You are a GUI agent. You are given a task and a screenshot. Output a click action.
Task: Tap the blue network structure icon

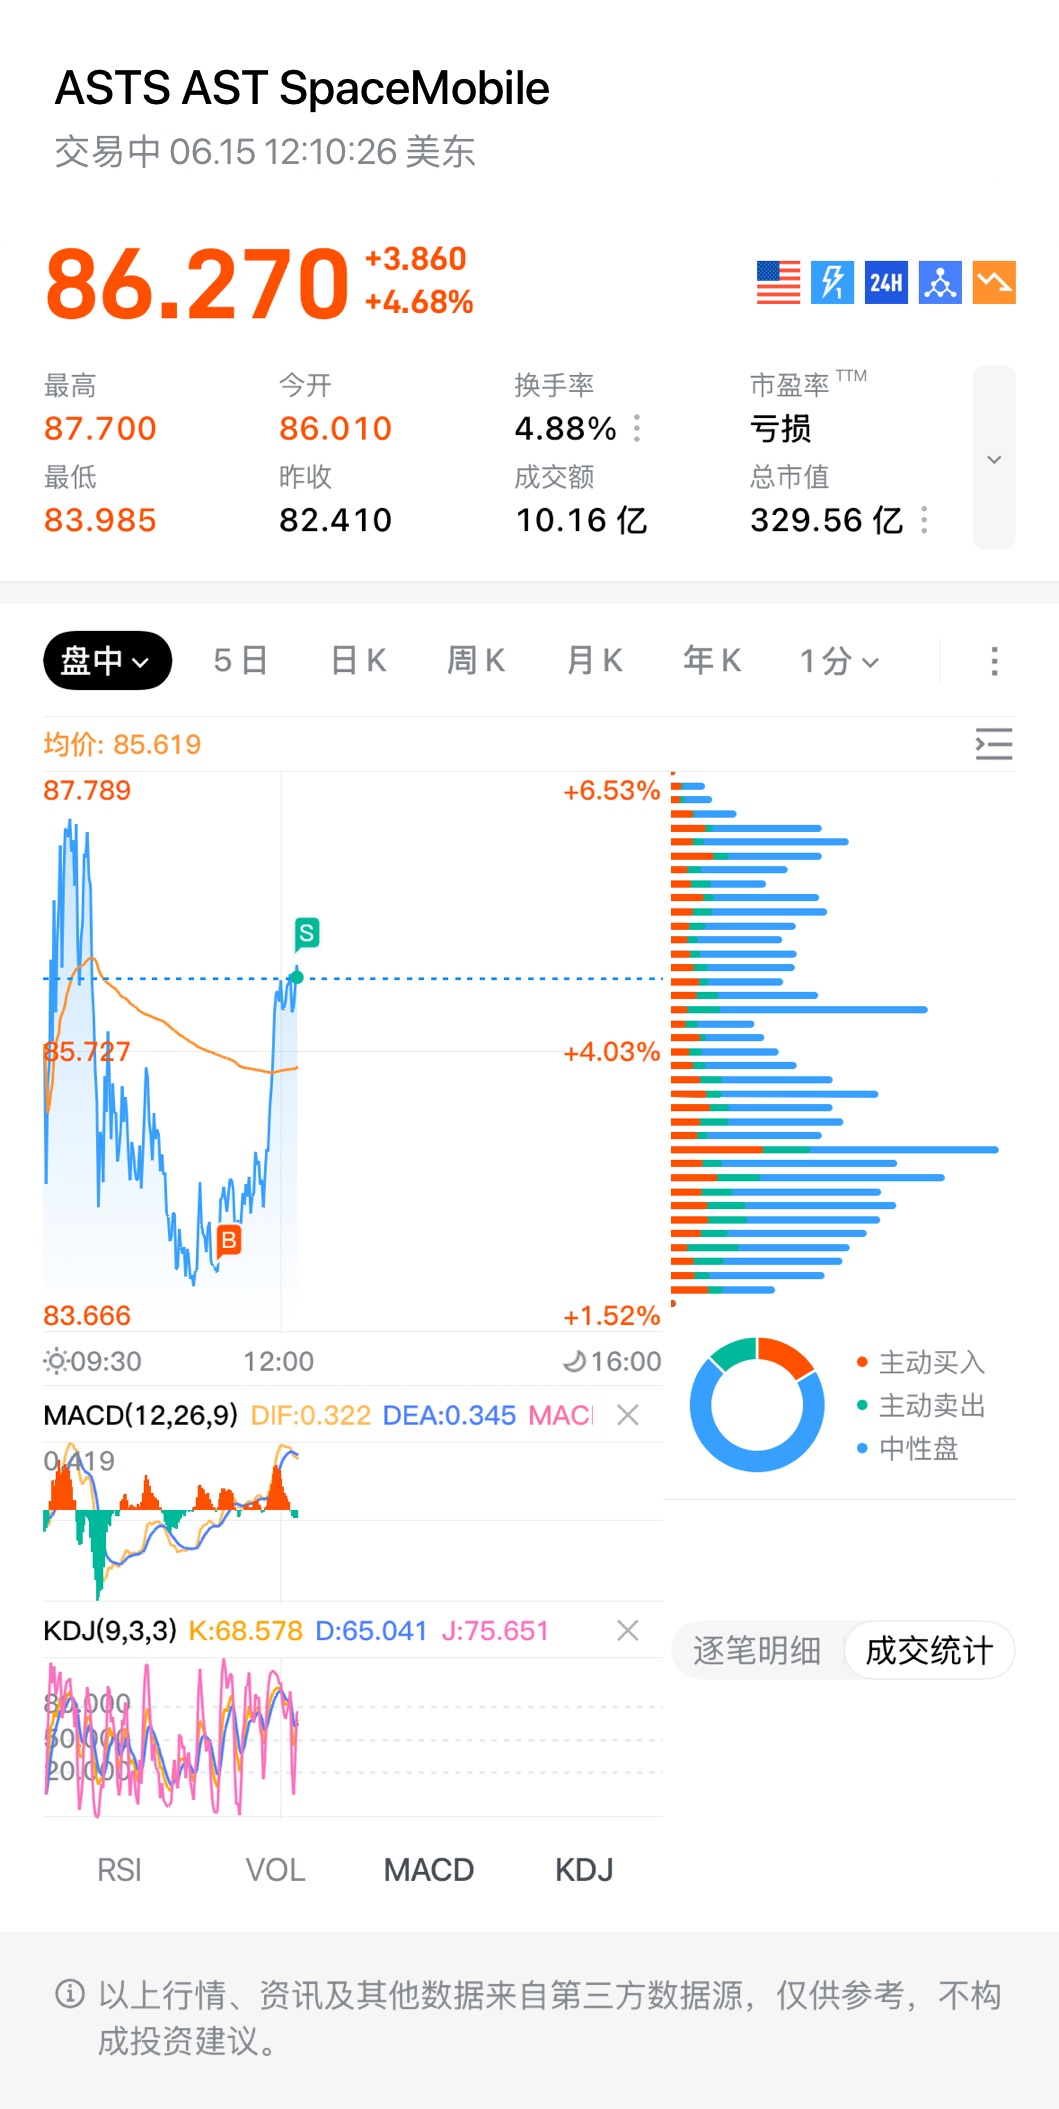940,282
